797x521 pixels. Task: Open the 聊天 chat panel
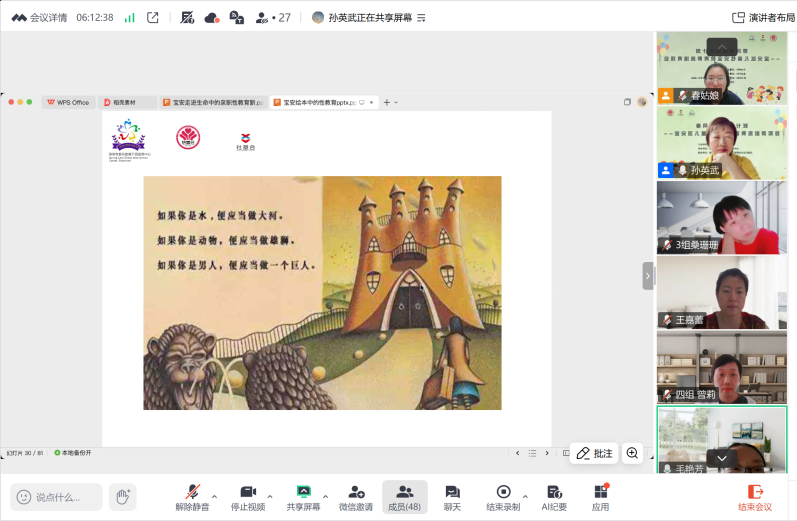click(x=452, y=497)
